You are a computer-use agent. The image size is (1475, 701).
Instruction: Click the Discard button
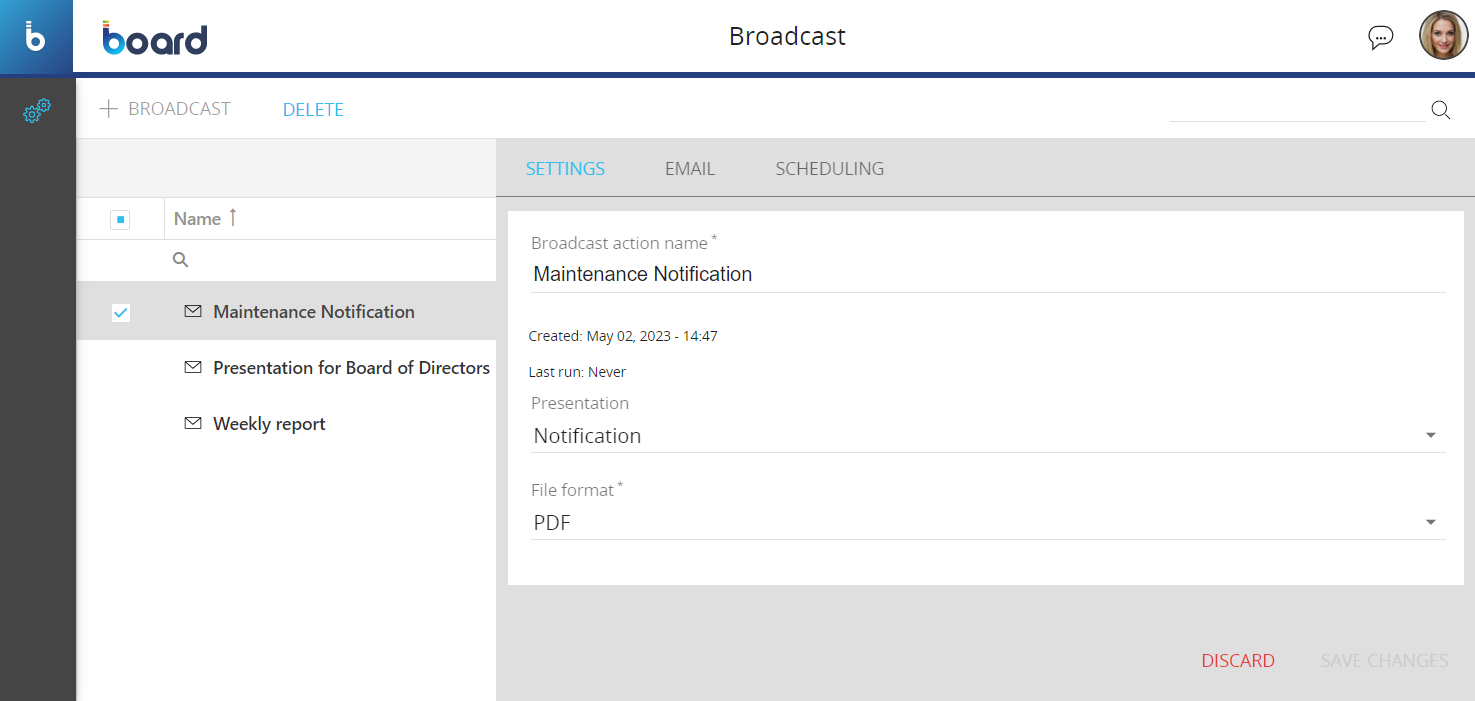point(1237,661)
